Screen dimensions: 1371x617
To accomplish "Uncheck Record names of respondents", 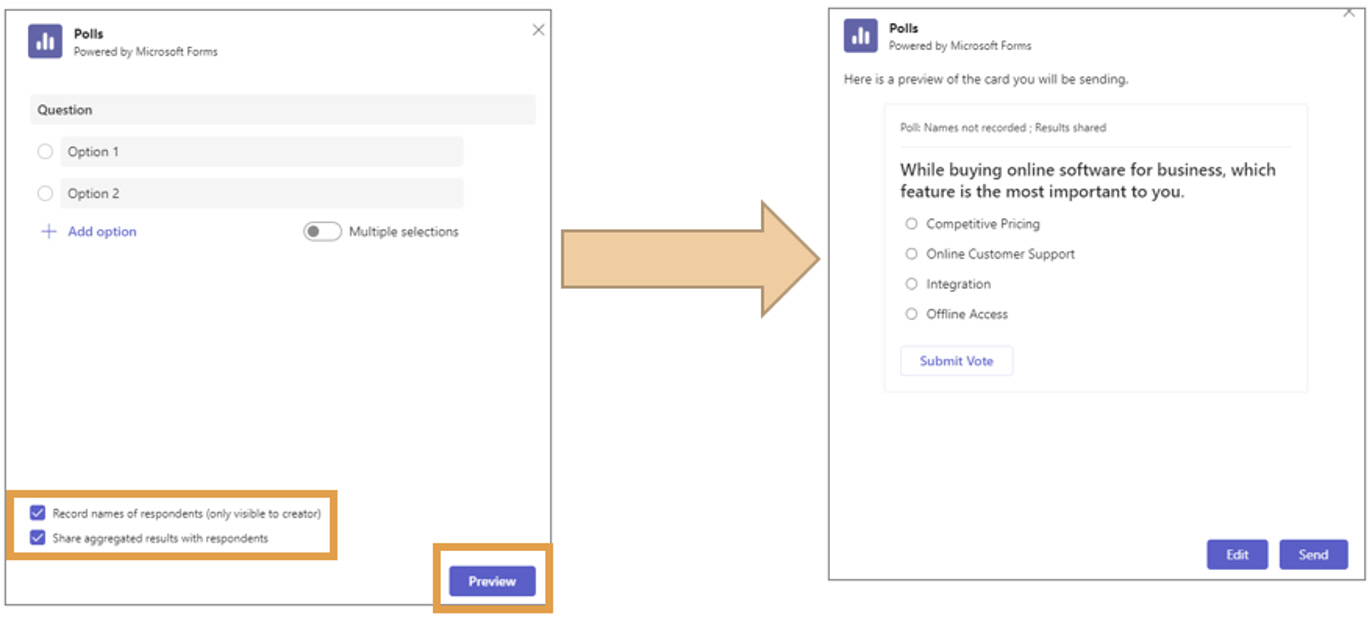I will pyautogui.click(x=38, y=513).
